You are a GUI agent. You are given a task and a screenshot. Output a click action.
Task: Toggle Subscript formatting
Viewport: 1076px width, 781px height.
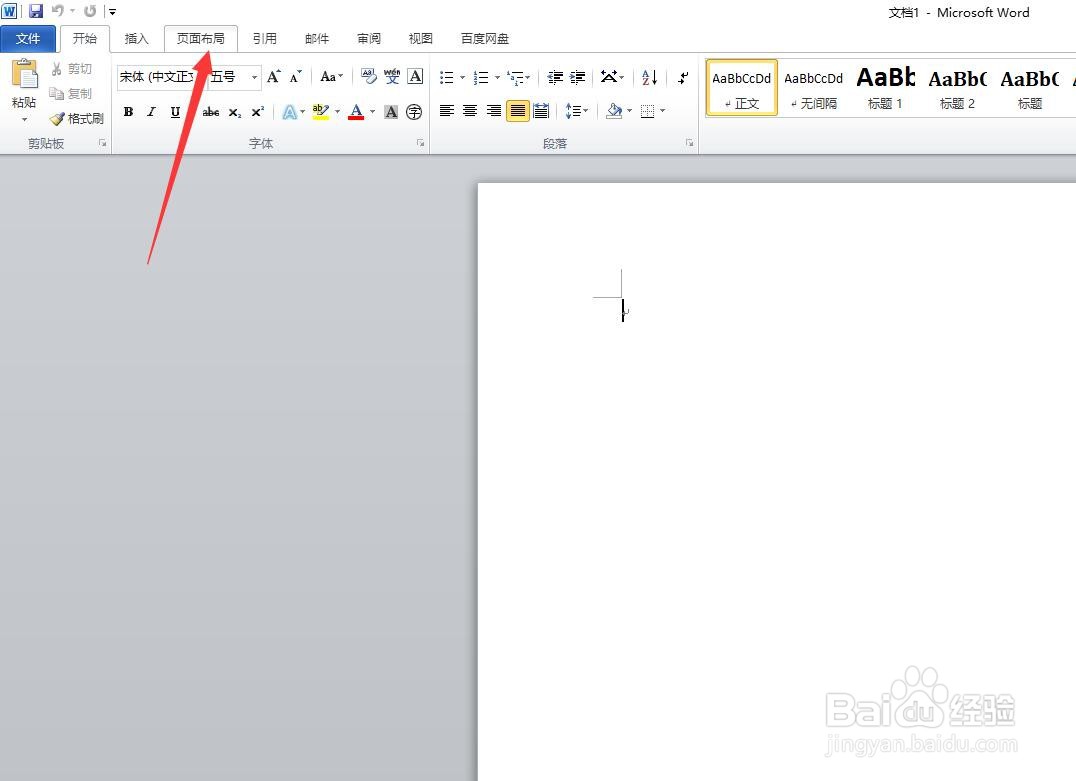pyautogui.click(x=235, y=112)
